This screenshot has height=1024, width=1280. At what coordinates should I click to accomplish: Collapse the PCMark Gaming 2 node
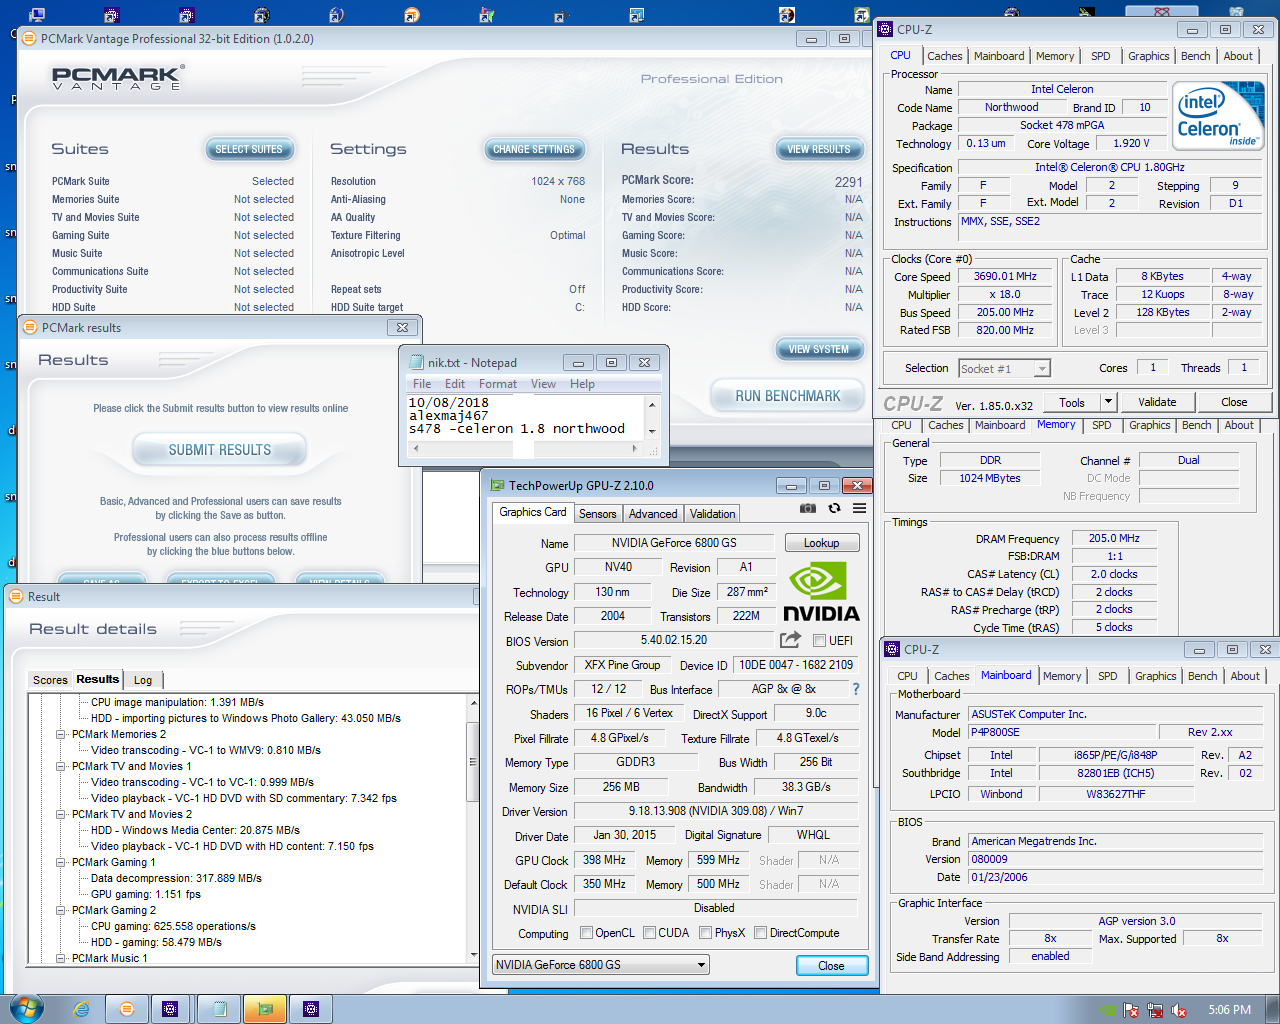pos(62,910)
